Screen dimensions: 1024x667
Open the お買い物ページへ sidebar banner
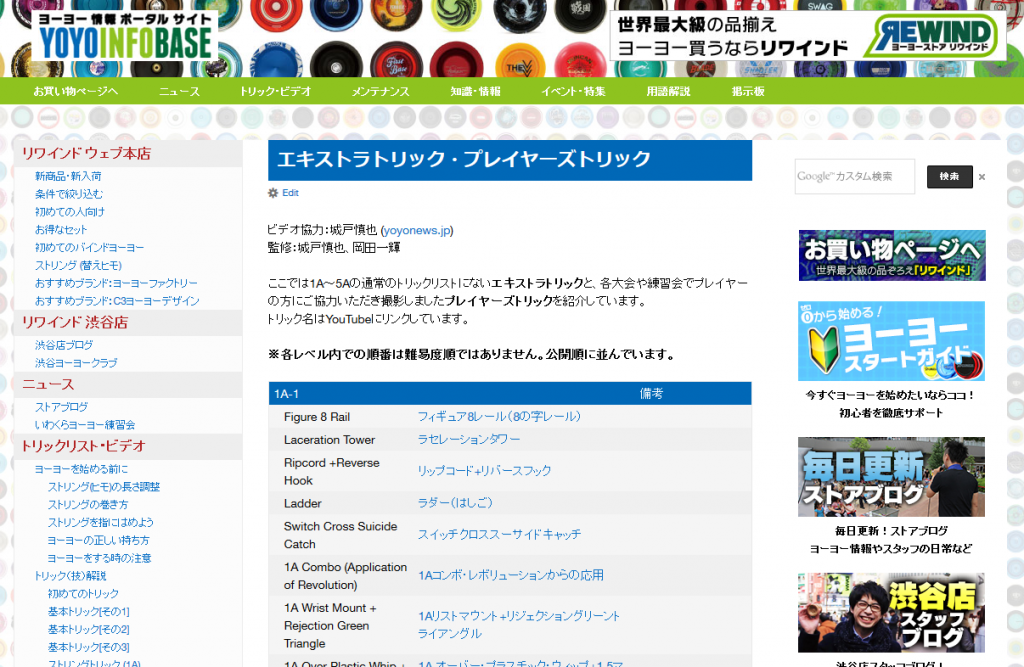[891, 255]
